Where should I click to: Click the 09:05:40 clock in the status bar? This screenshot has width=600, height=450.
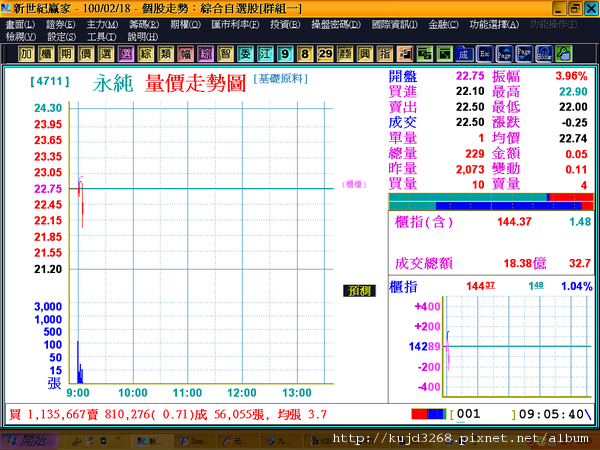tap(551, 414)
